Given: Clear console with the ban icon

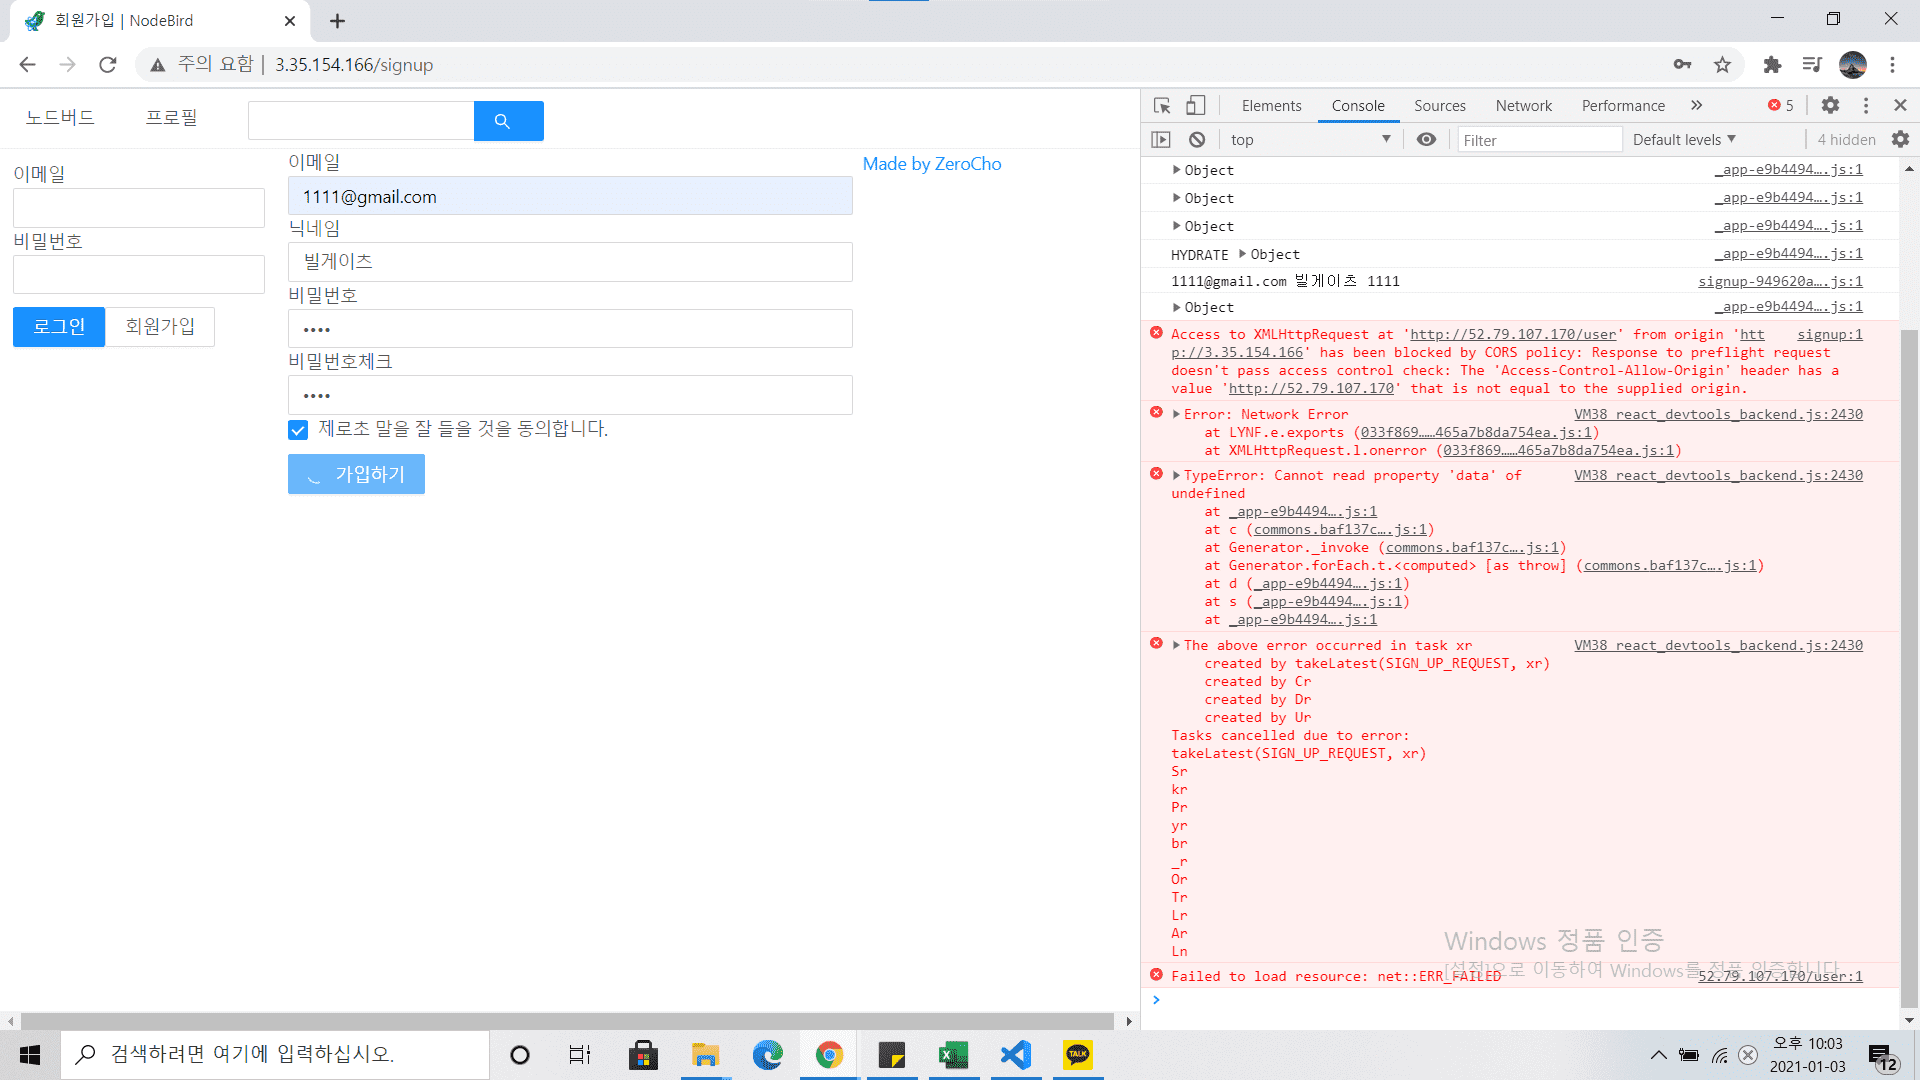Looking at the screenshot, I should click(x=1197, y=139).
